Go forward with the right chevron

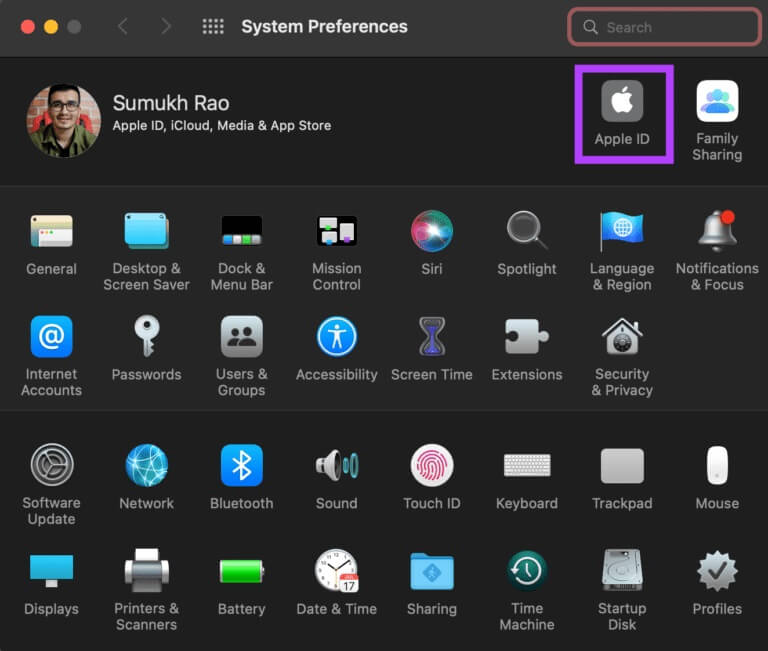click(x=166, y=26)
